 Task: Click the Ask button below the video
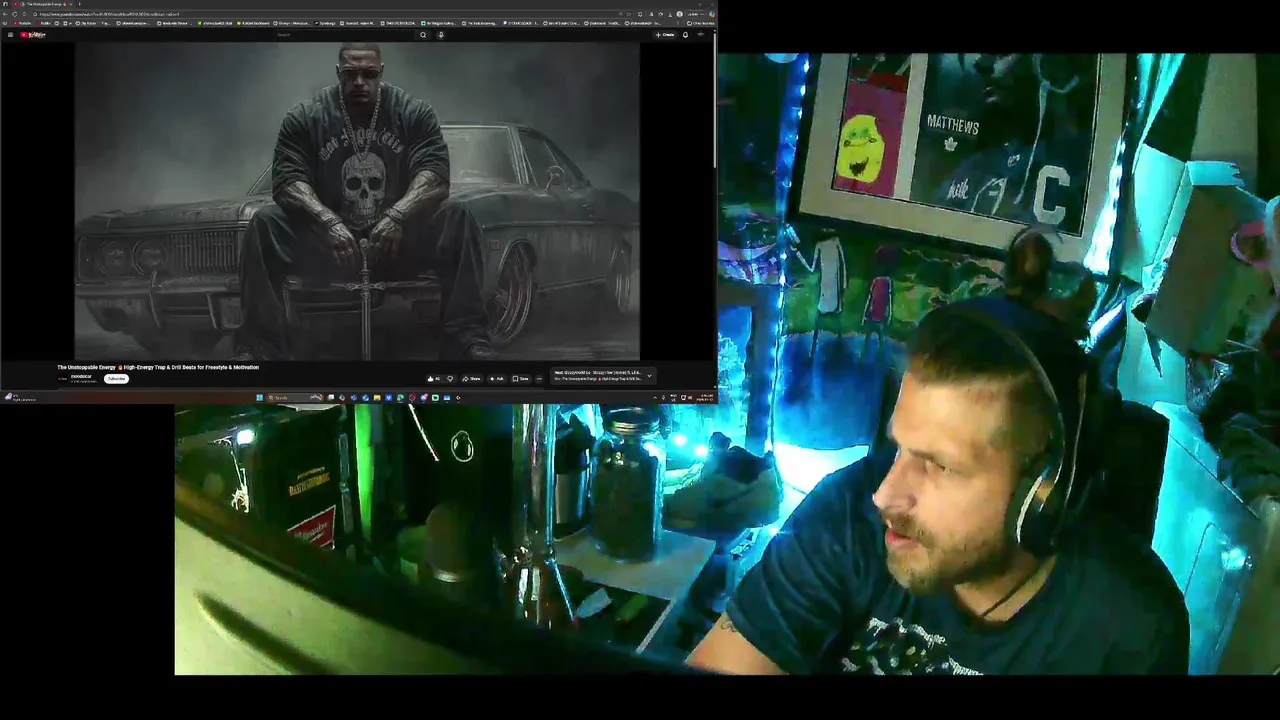coord(496,379)
